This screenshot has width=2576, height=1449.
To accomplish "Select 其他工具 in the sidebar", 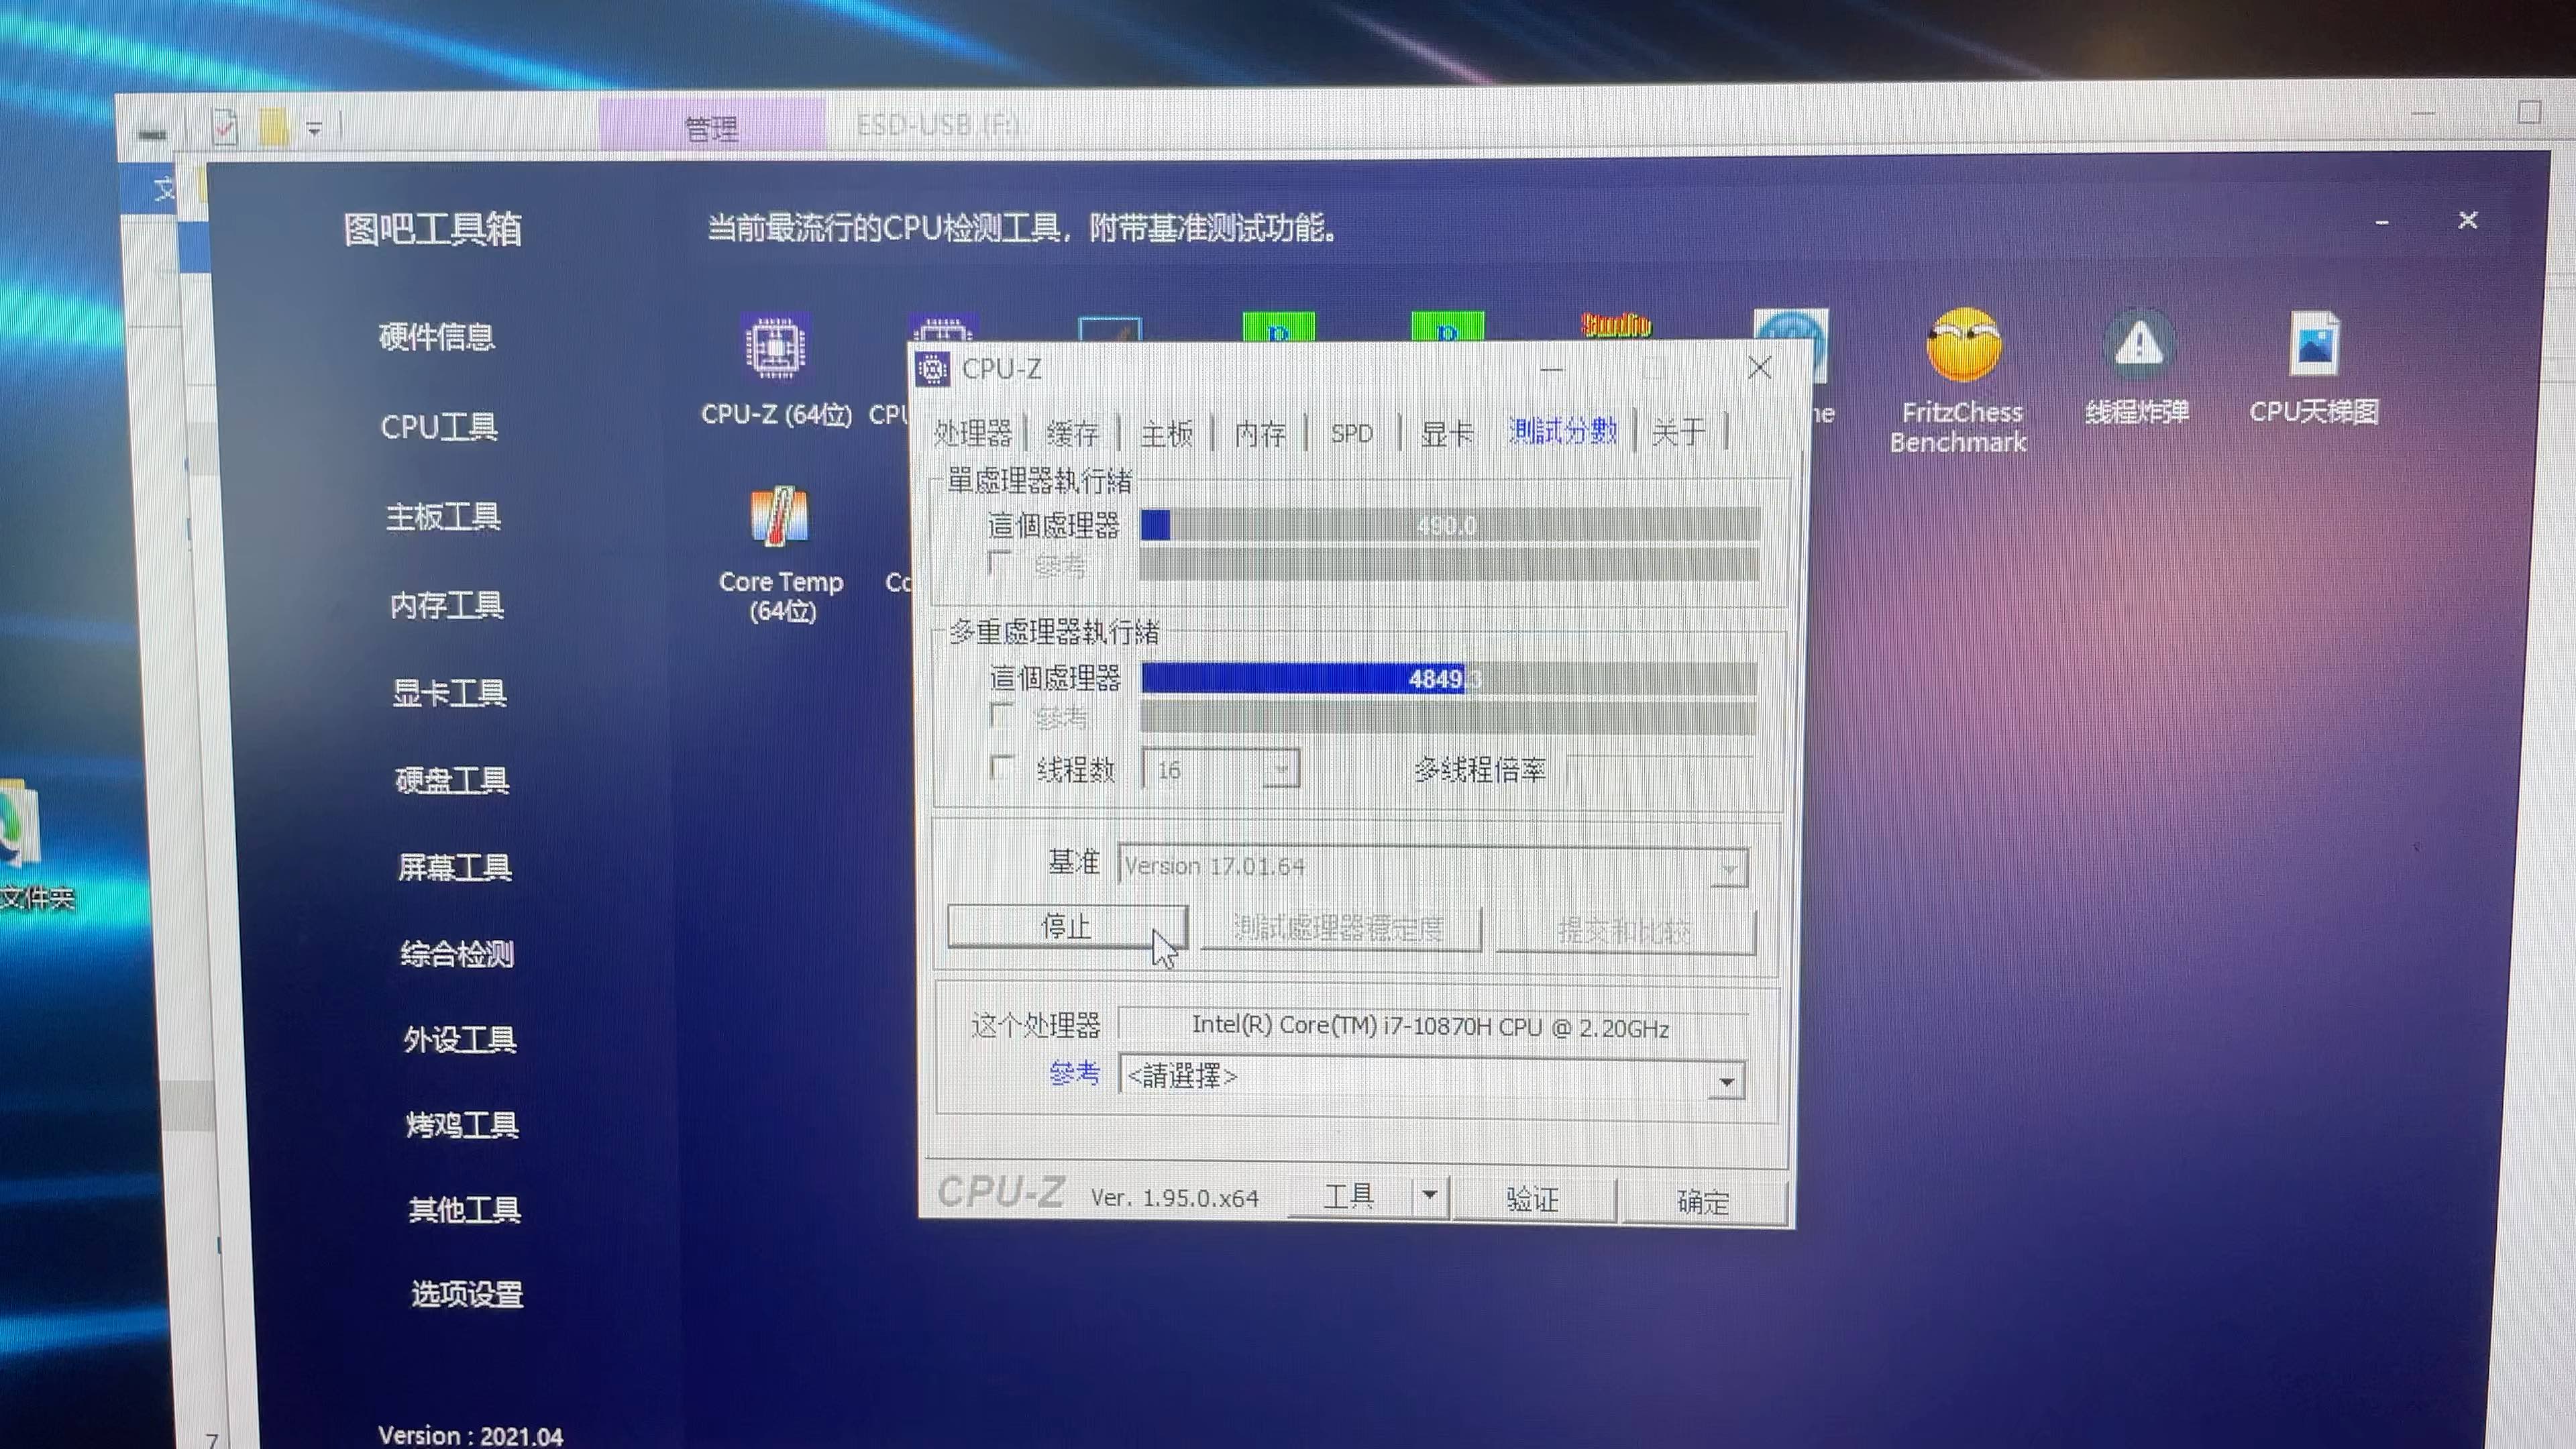I will [465, 1210].
